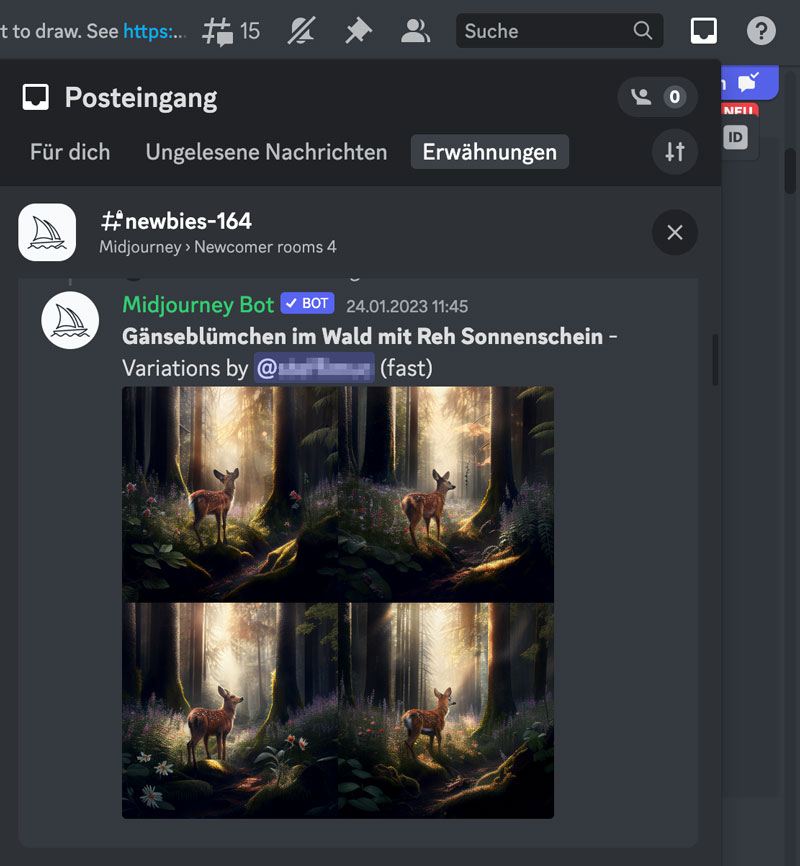Open the help question mark icon

click(x=760, y=30)
